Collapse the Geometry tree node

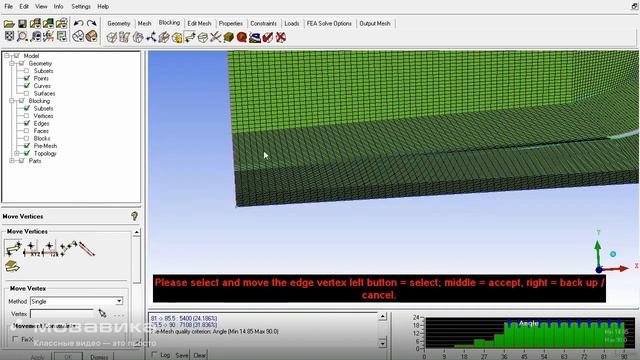coord(12,64)
